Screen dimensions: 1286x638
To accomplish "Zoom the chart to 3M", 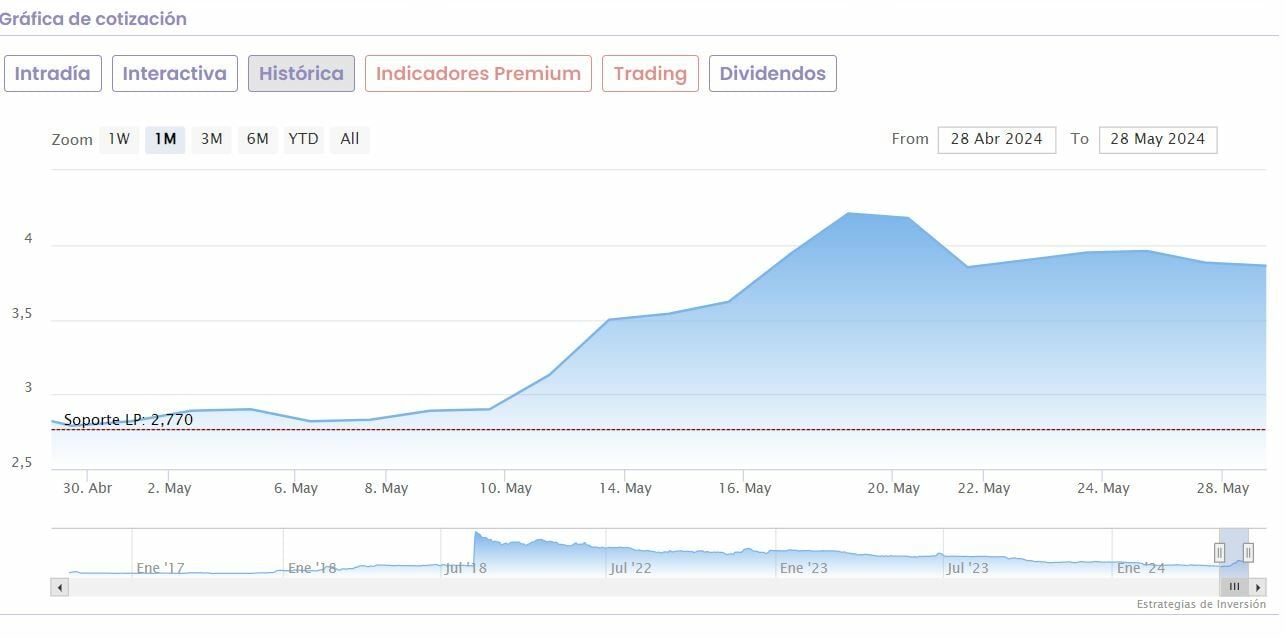I will coord(211,139).
